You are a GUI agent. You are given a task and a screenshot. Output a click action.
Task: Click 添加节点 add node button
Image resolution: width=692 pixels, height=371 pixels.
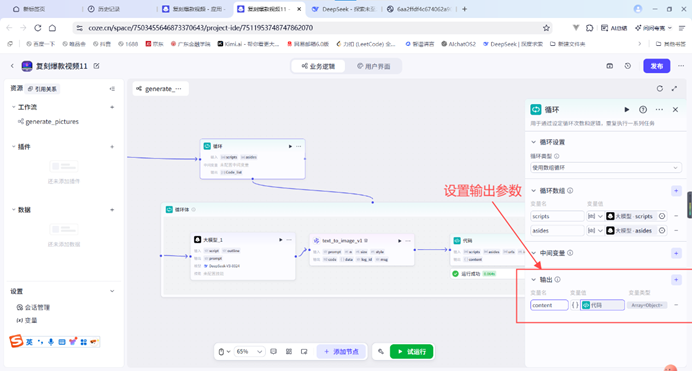pos(341,352)
